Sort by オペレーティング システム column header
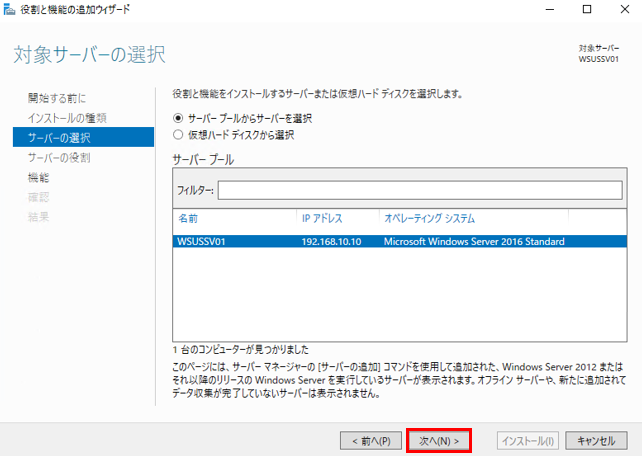Viewport: 642px width, 456px height. pos(430,218)
